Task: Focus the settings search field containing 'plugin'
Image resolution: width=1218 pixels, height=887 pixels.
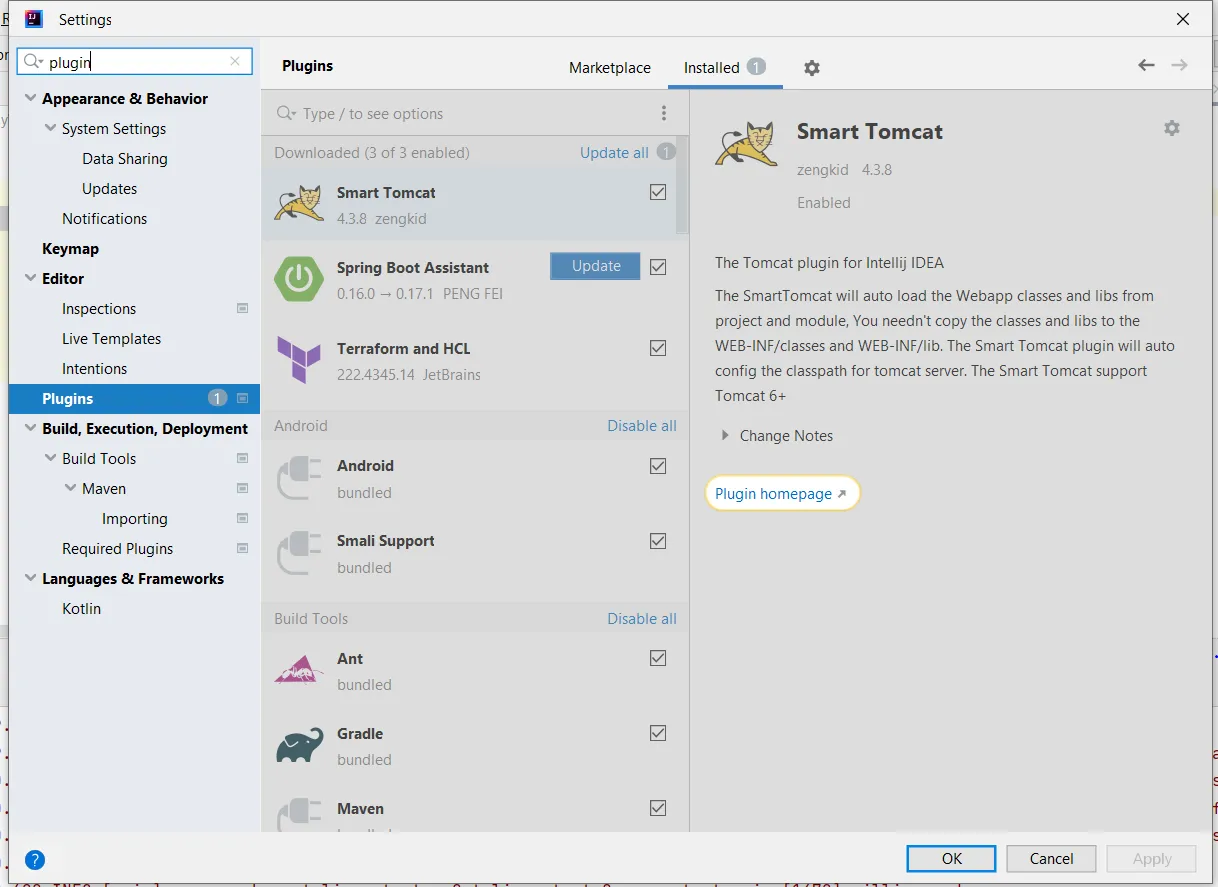Action: click(135, 62)
